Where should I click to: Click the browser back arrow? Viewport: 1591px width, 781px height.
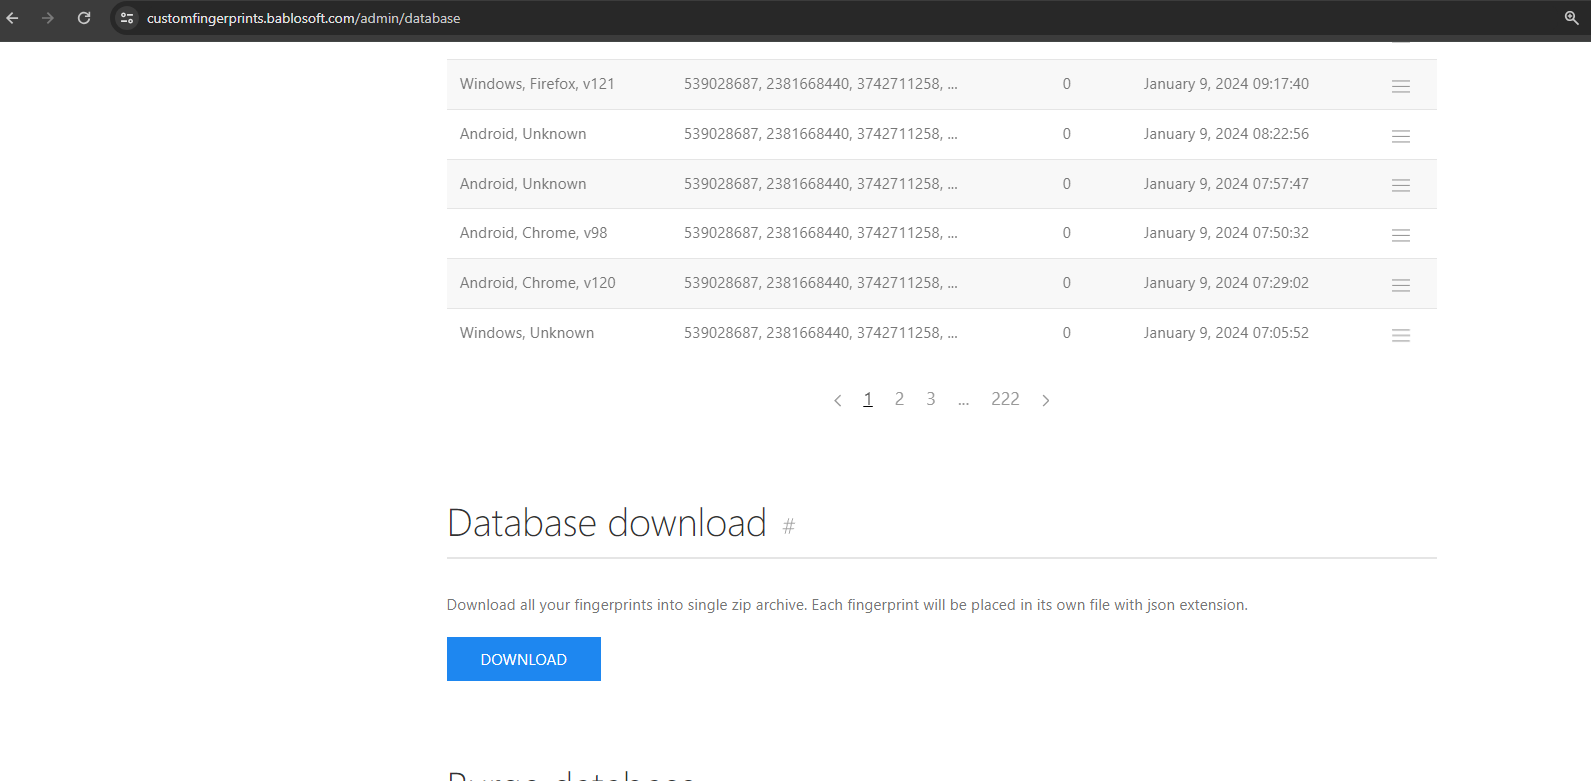point(13,18)
